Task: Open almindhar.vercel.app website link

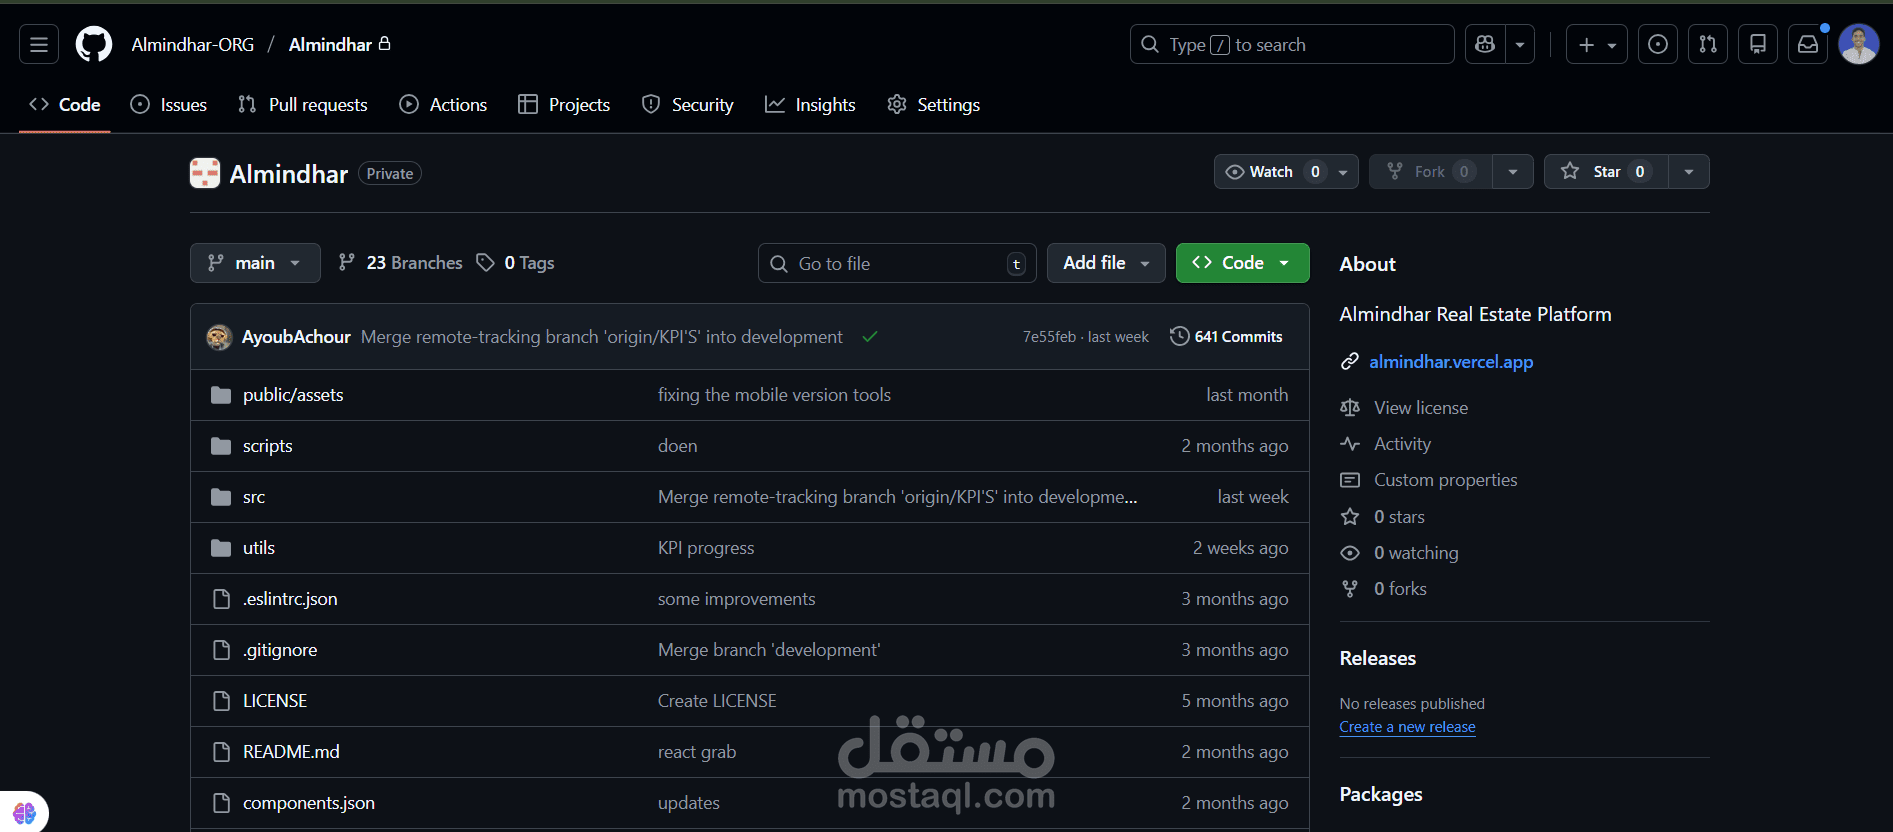Action: (x=1451, y=362)
